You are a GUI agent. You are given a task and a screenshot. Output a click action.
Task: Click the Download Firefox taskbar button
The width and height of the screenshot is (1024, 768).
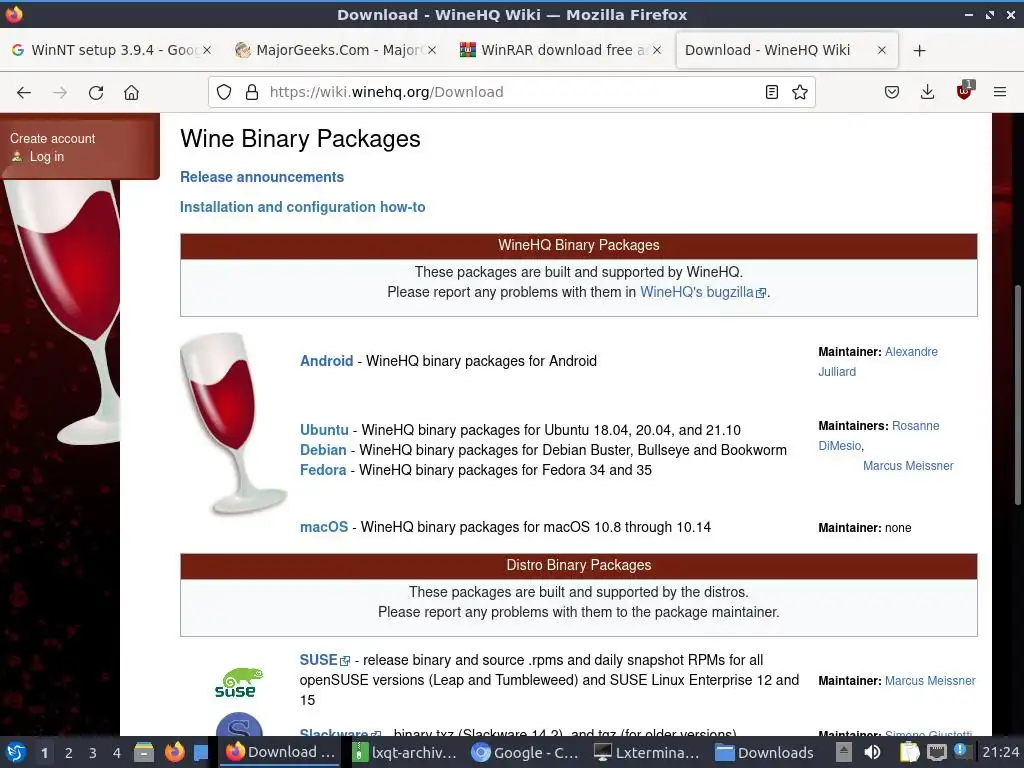coord(281,752)
